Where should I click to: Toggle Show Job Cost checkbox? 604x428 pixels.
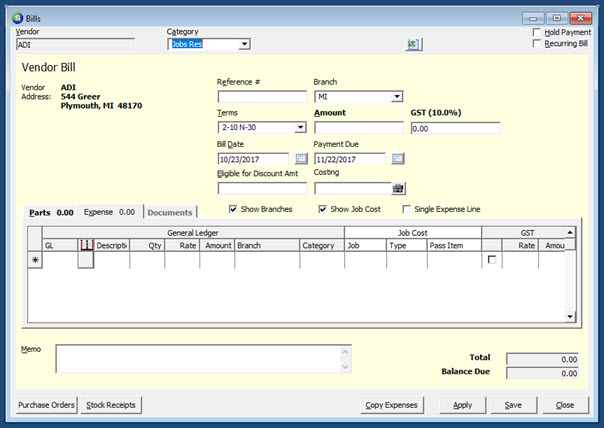click(x=323, y=209)
